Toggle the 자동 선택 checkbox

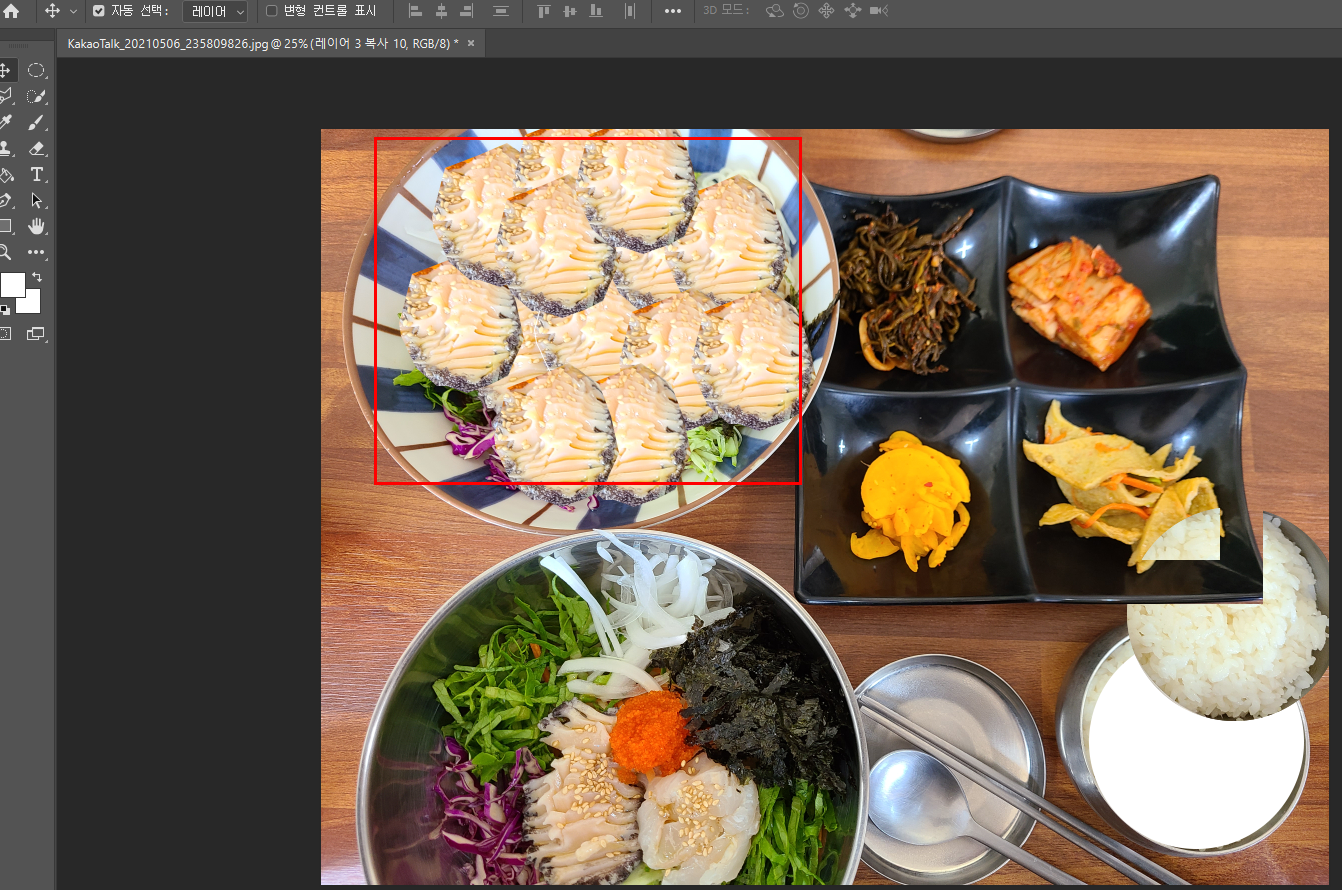[x=98, y=11]
